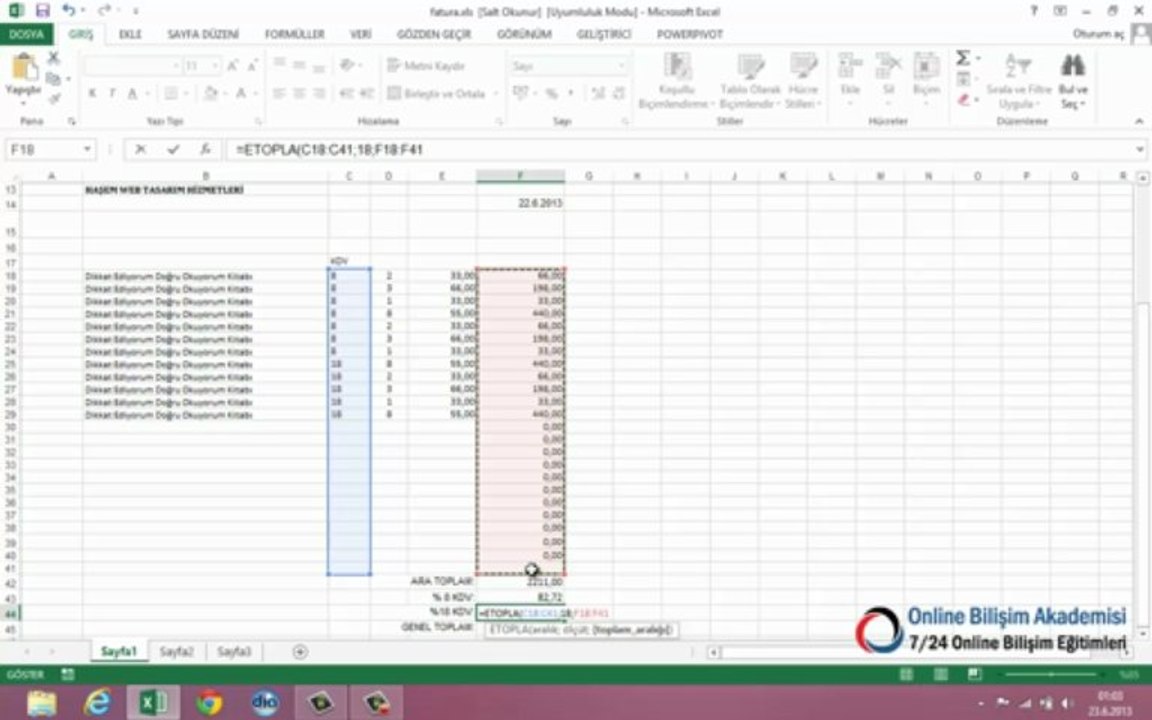The image size is (1152, 720).
Task: Click inside the formula bar text
Action: [680, 150]
